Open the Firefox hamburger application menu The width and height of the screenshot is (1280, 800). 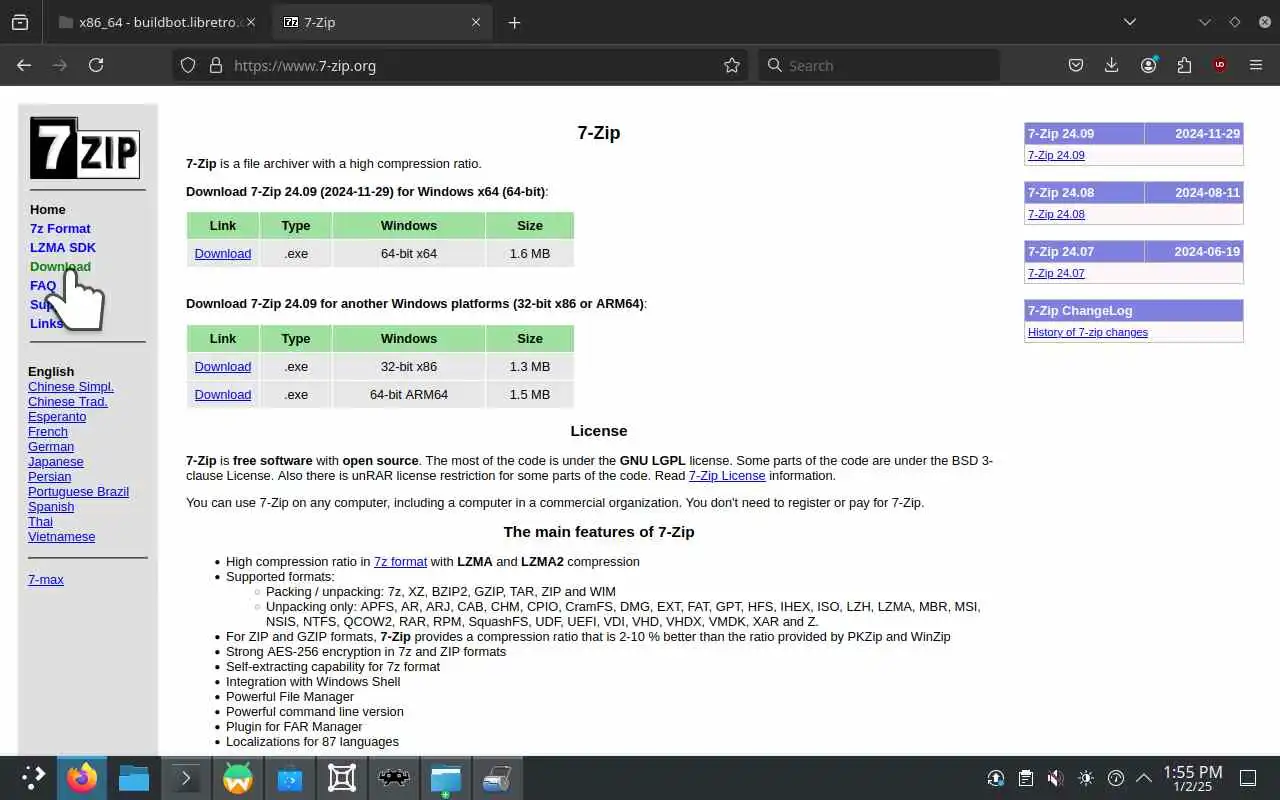point(1256,65)
